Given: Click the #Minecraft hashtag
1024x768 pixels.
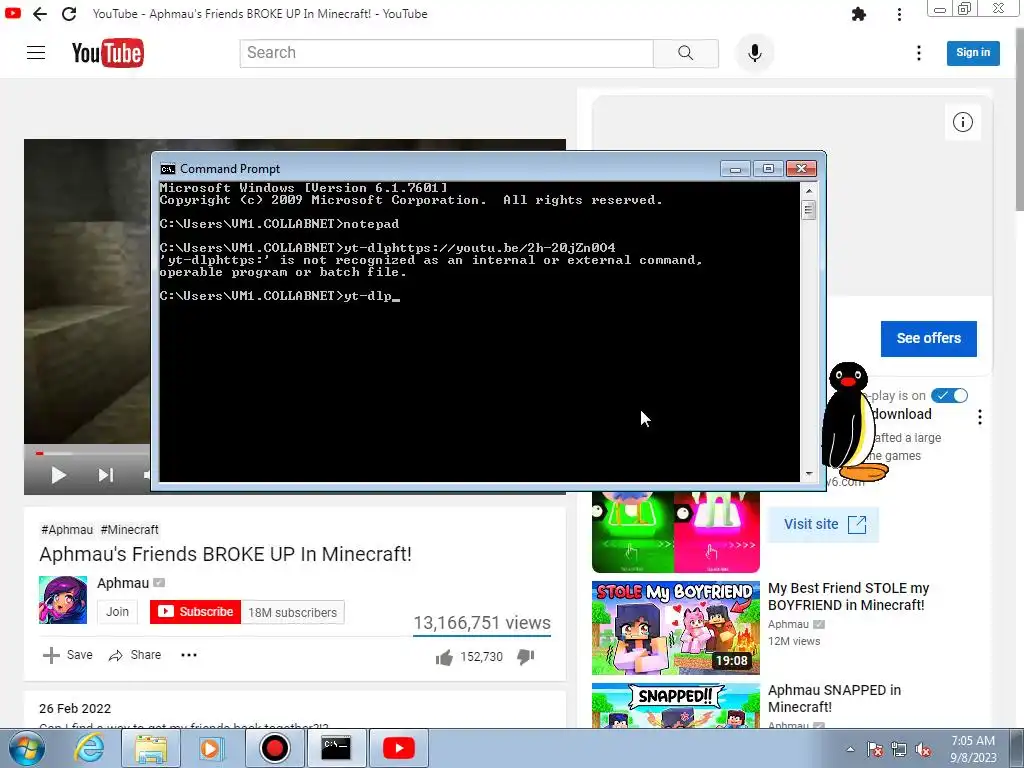Looking at the screenshot, I should pos(129,530).
